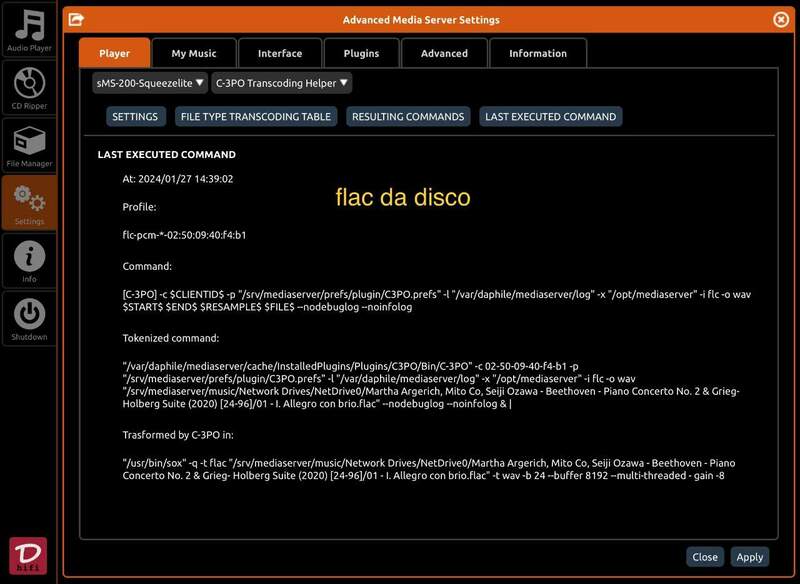Open the C-3PO Transcoding Helper dropdown
This screenshot has height=584, width=800.
tap(282, 83)
